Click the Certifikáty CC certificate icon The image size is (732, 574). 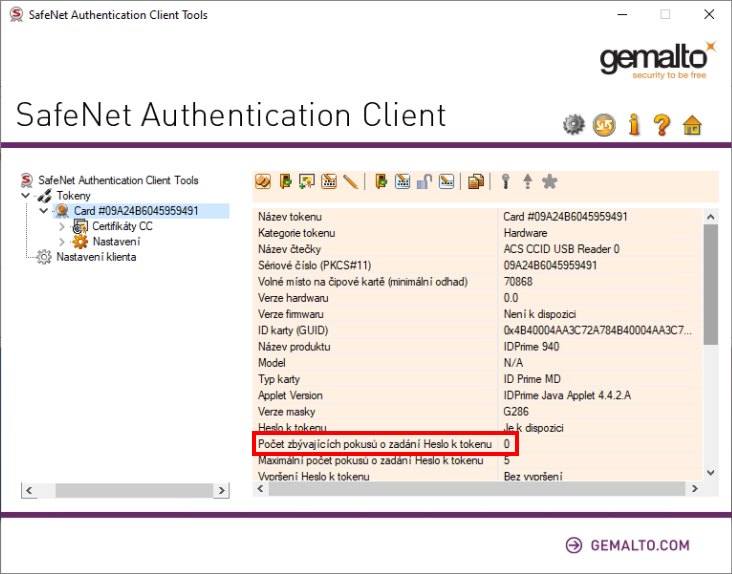click(x=80, y=226)
